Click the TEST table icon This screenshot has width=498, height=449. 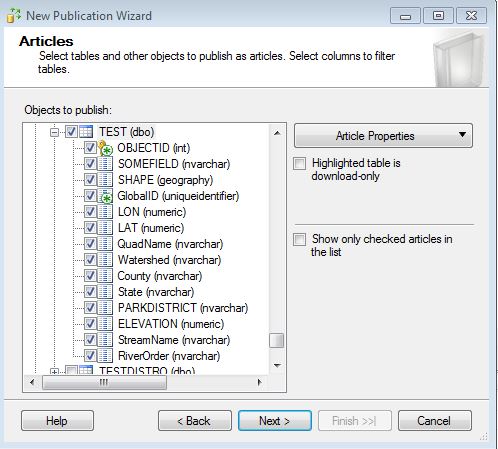(86, 132)
